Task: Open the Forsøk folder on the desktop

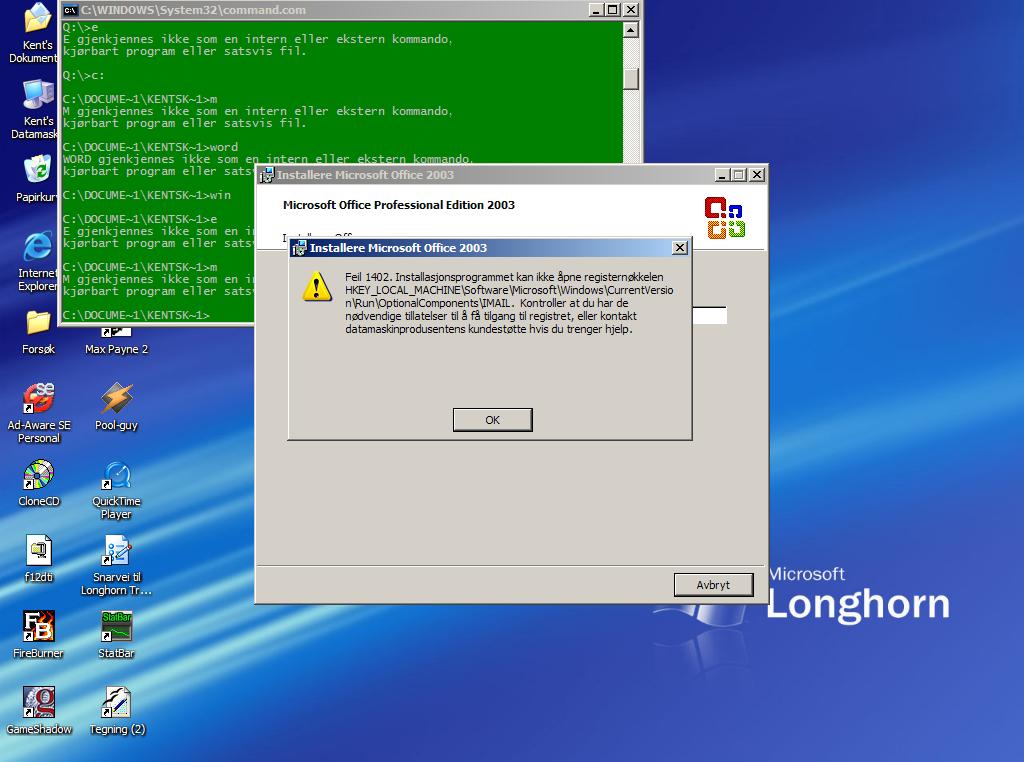Action: tap(39, 333)
